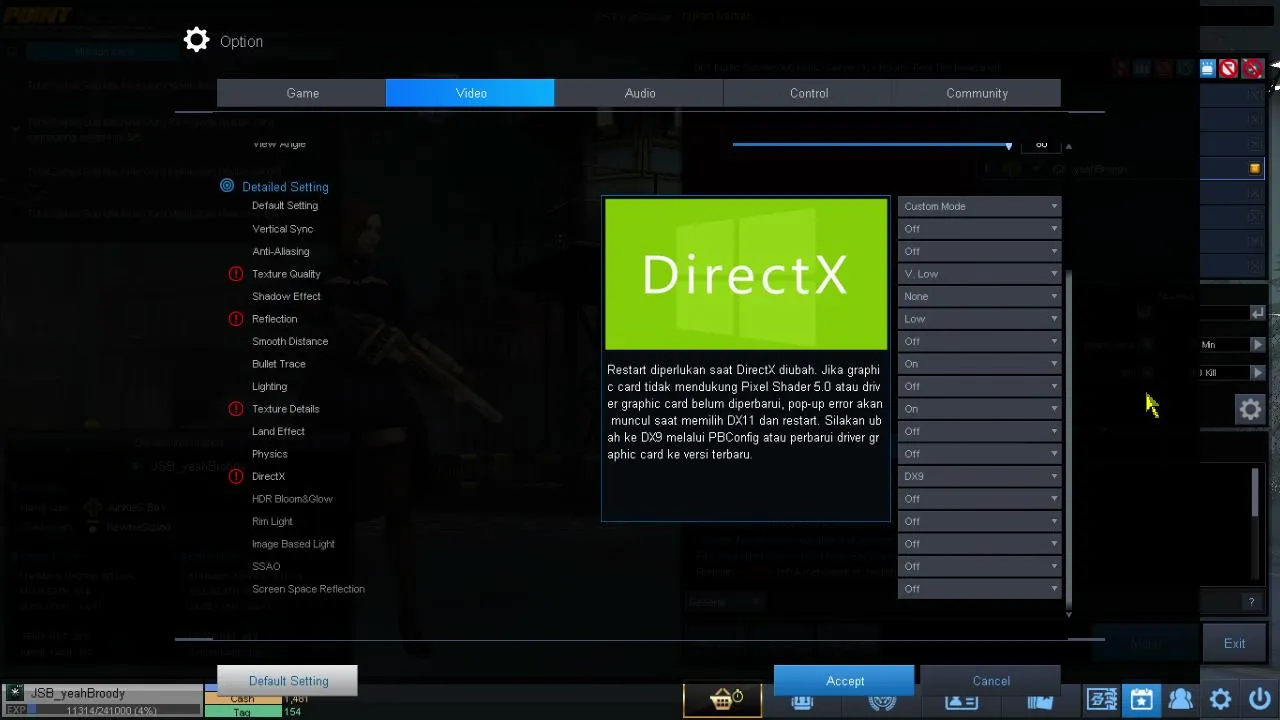
Task: Select the Video tab
Action: pos(471,93)
